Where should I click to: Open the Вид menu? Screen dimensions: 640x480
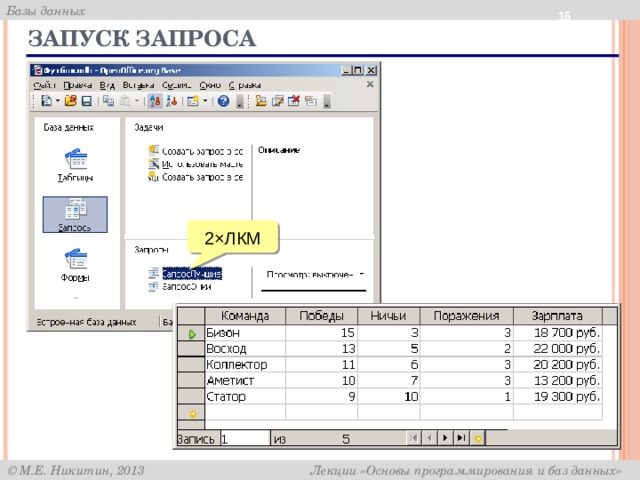(107, 85)
